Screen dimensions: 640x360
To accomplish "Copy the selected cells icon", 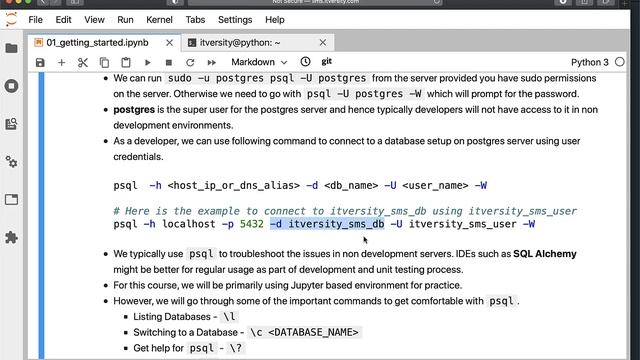I will (x=104, y=62).
